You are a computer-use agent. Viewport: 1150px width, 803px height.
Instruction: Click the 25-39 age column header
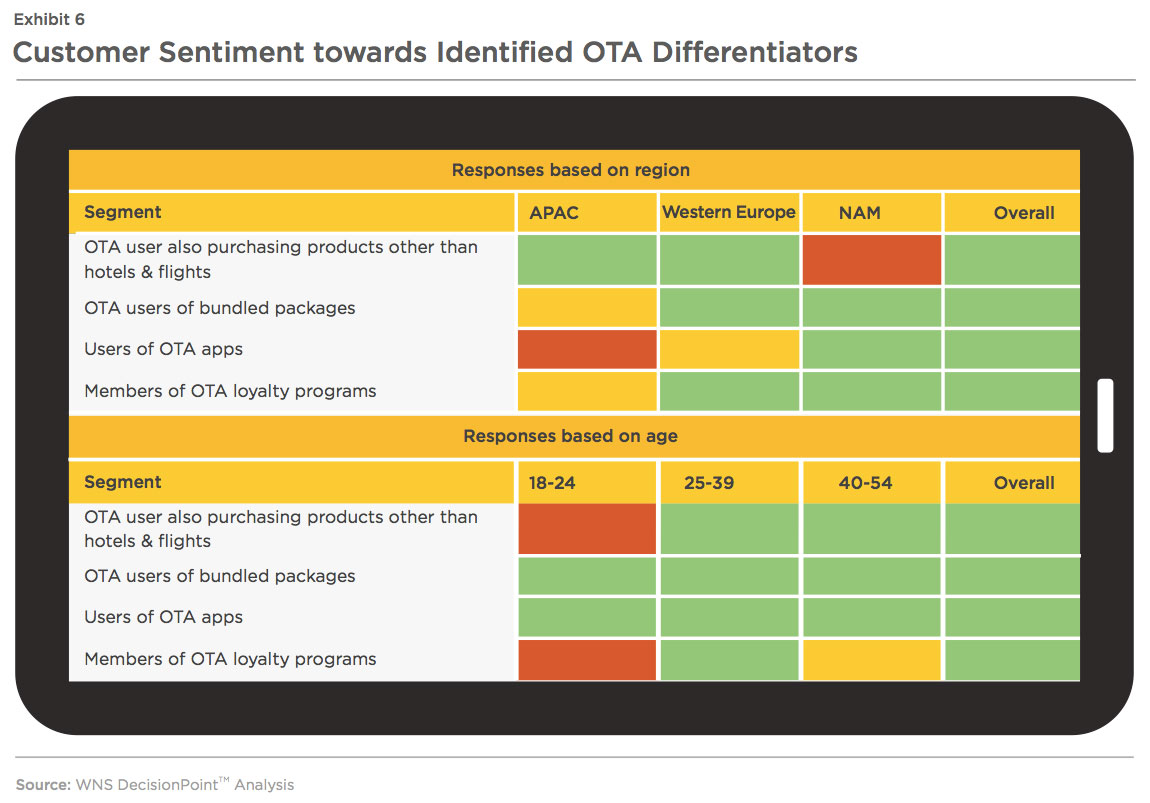coord(729,483)
